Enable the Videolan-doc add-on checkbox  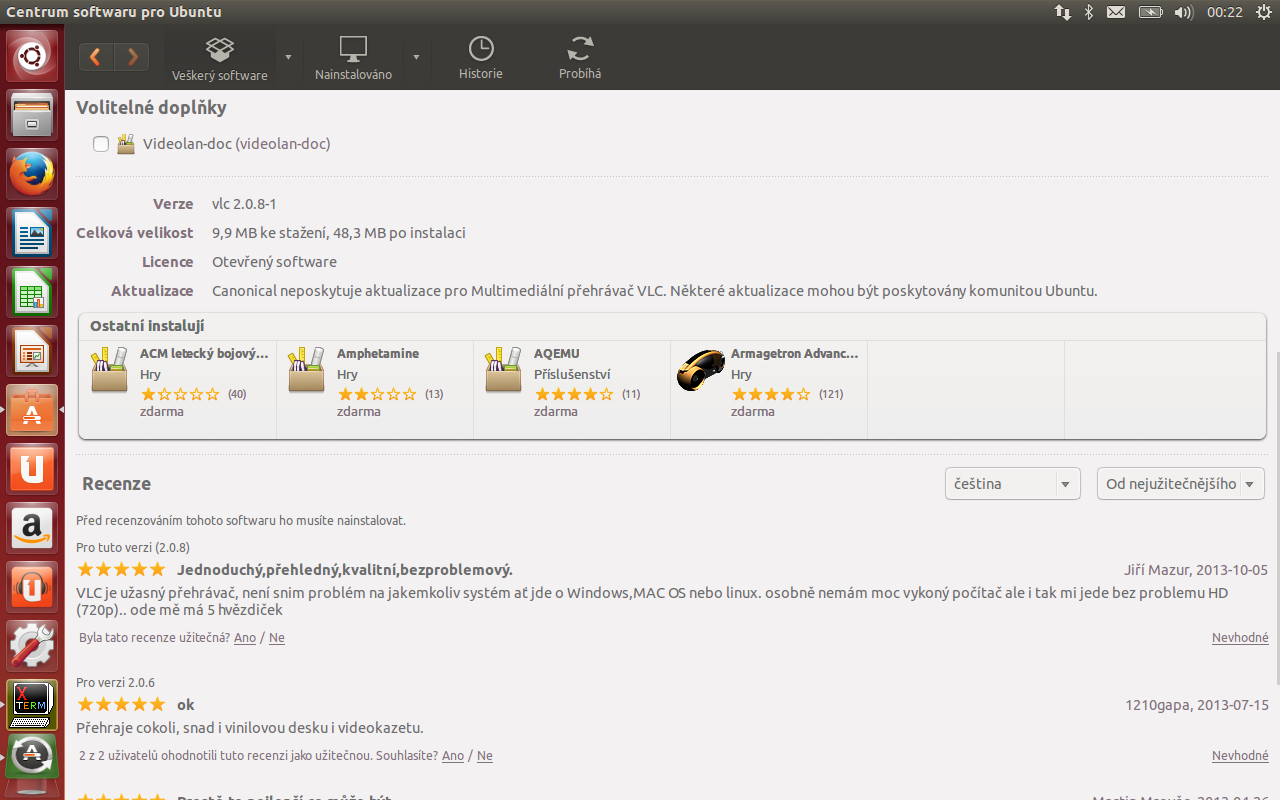click(x=101, y=144)
